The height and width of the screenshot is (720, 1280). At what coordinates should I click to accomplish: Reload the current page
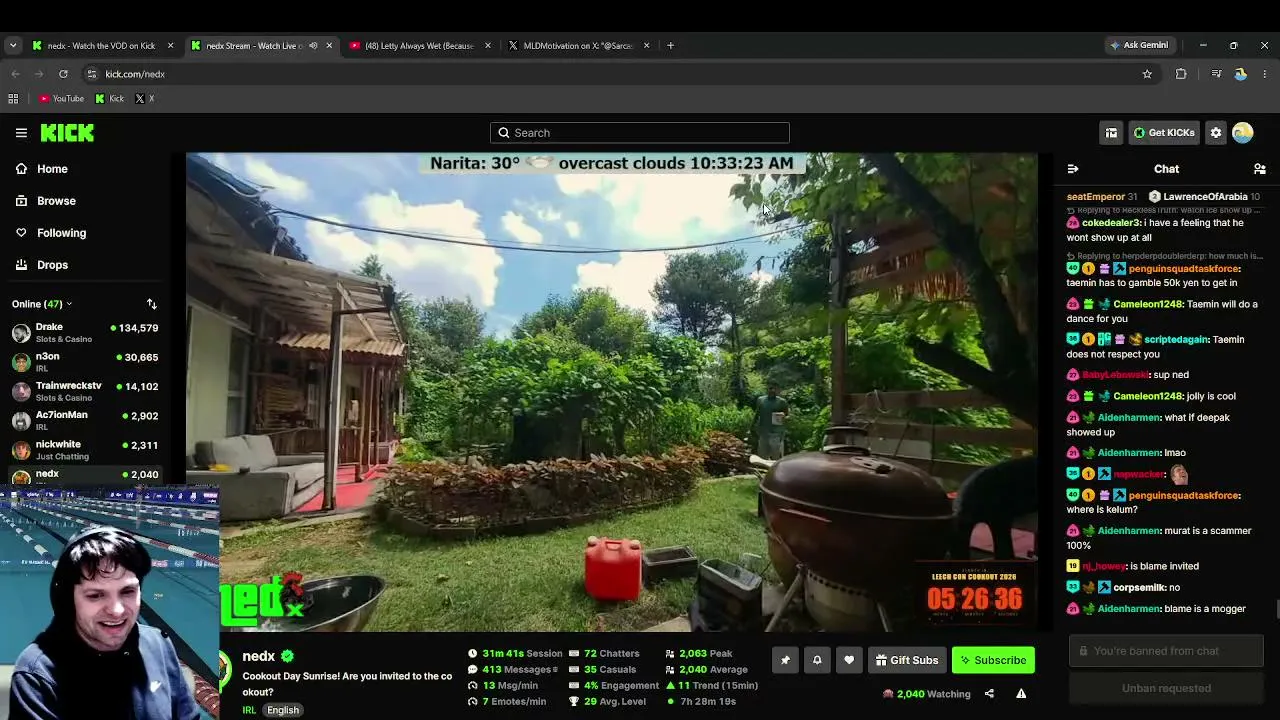[63, 74]
